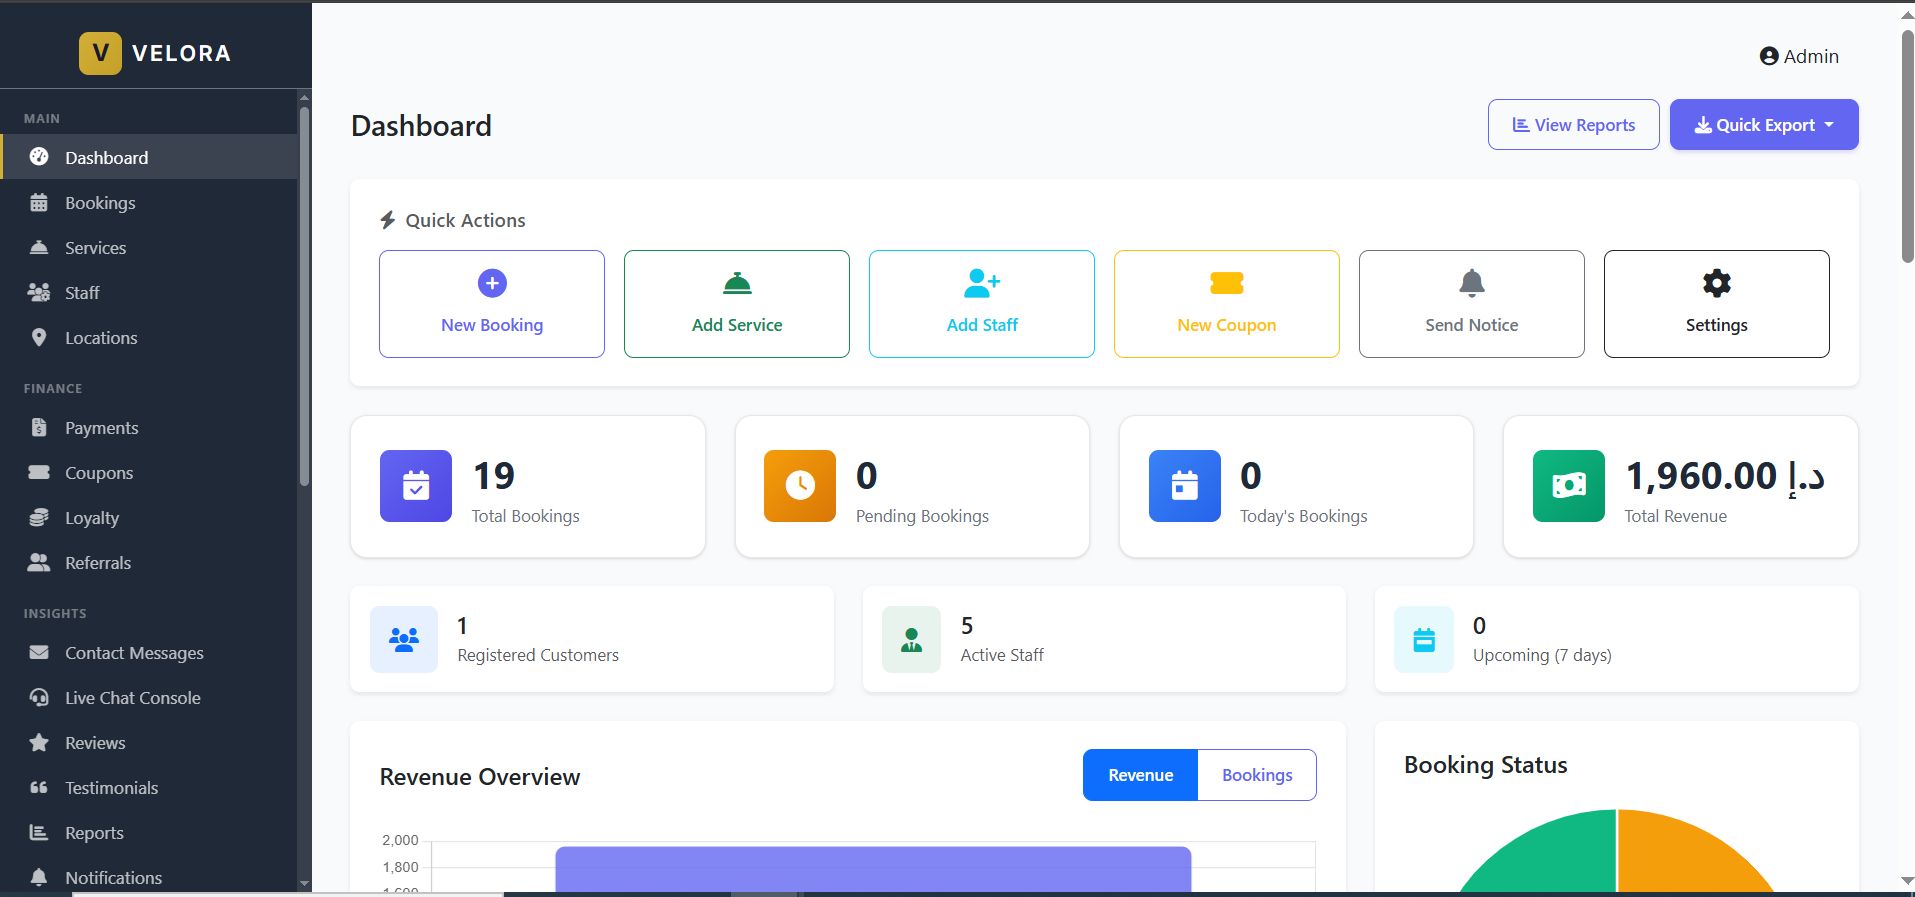Click the Payments invoice icon in sidebar
The width and height of the screenshot is (1915, 897).
coord(39,427)
